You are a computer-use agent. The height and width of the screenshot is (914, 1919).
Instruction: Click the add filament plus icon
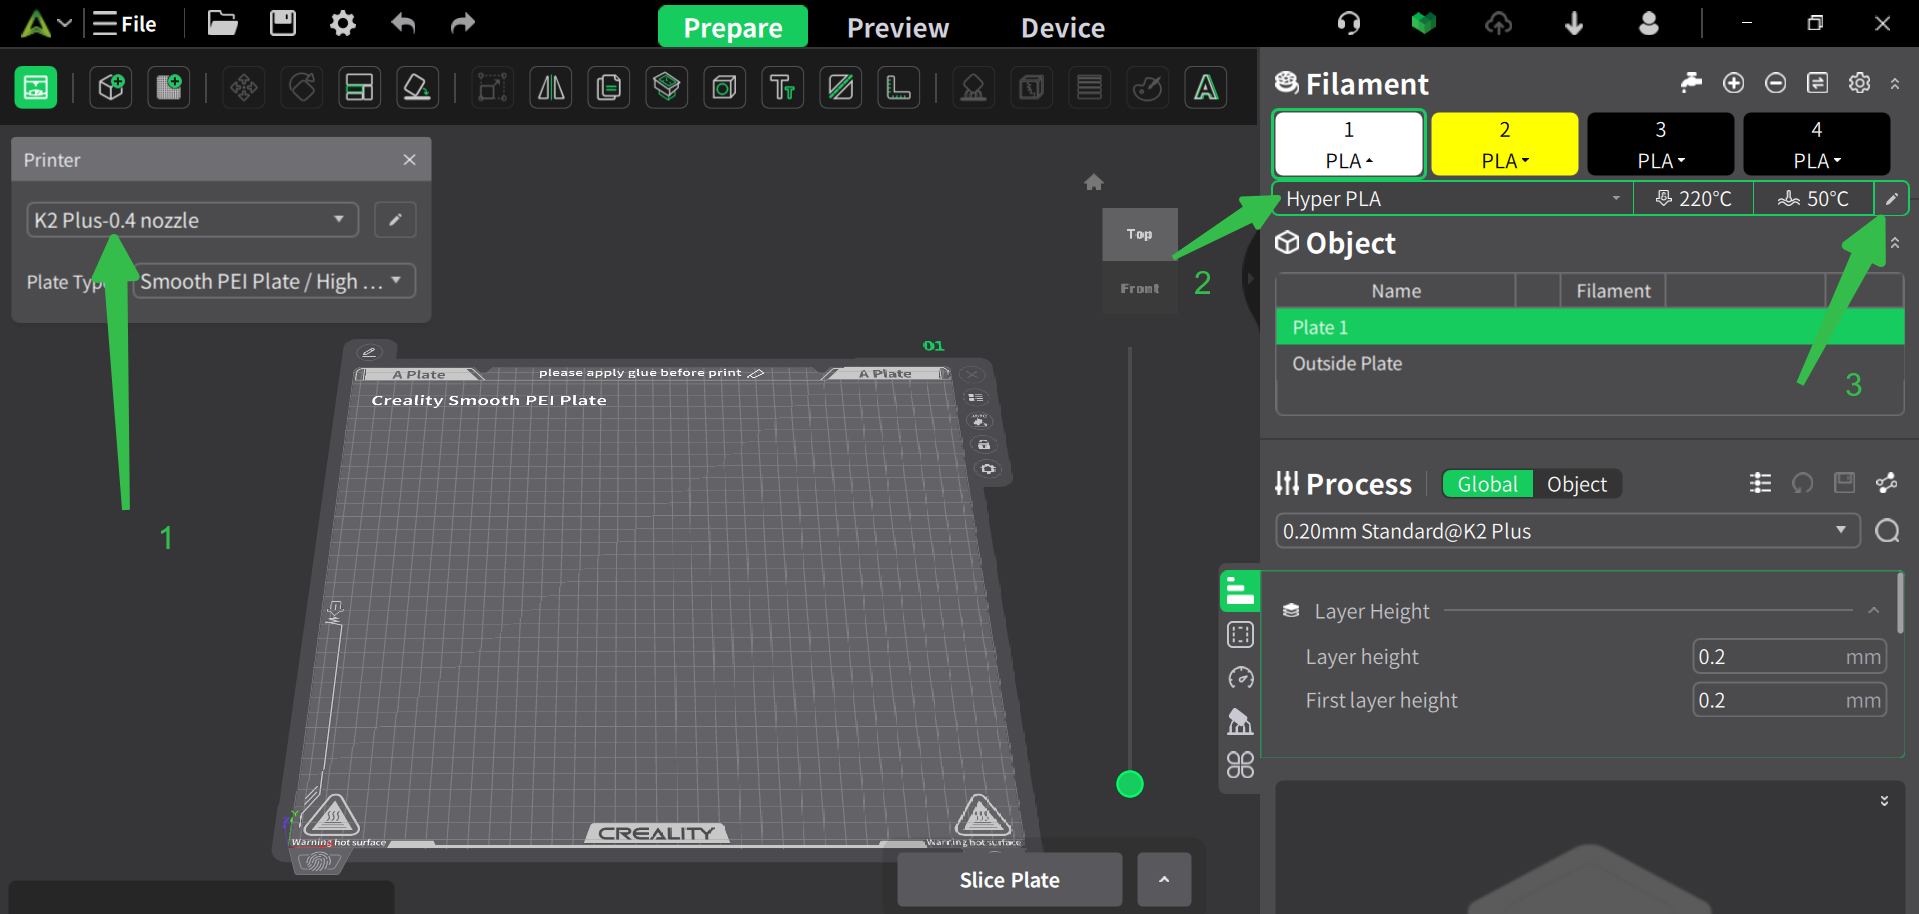coord(1733,83)
